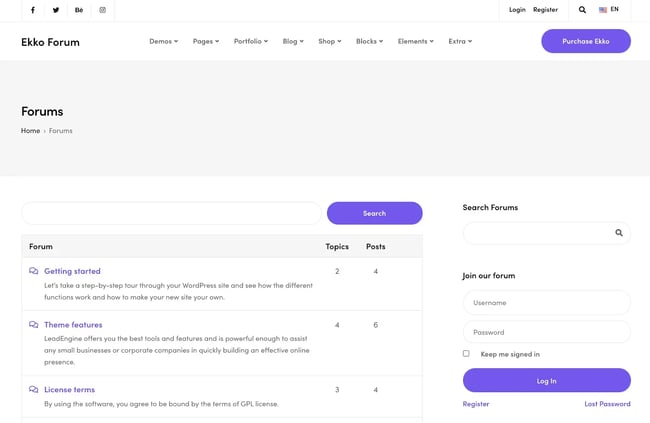Viewport: 650px width, 423px height.
Task: Focus the Username input field
Action: (546, 302)
